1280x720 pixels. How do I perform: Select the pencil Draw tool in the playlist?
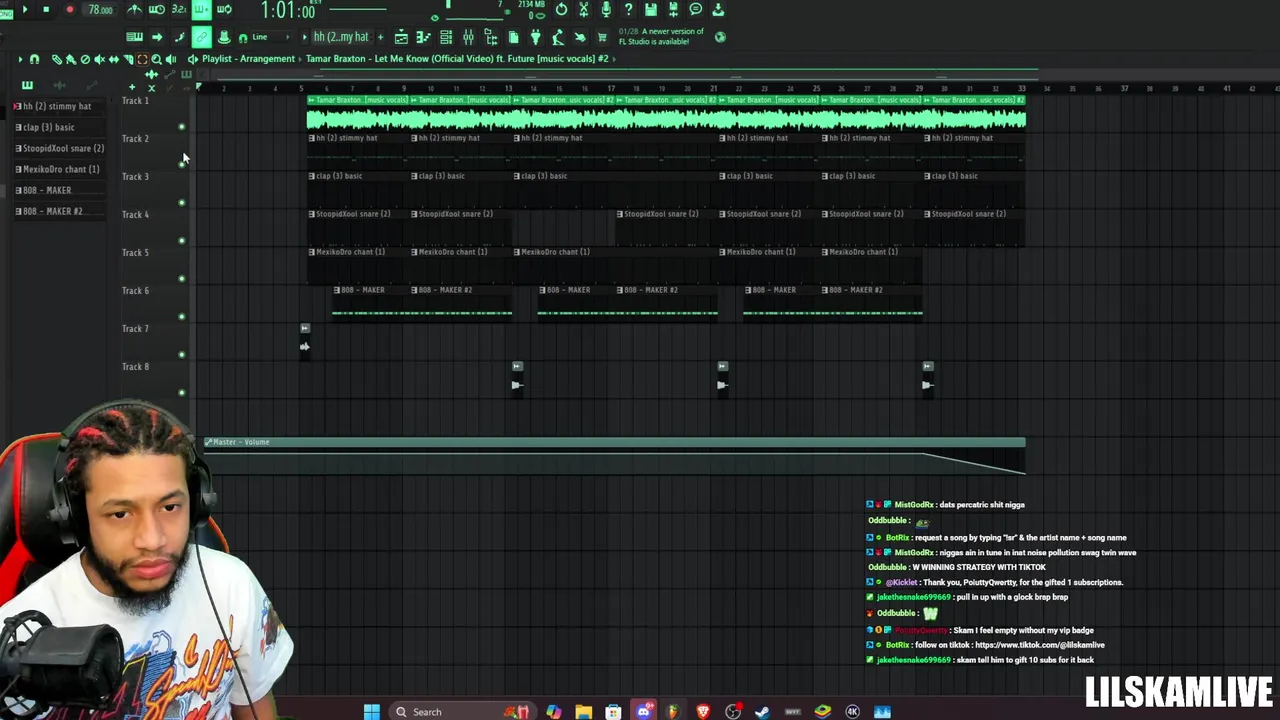point(57,59)
